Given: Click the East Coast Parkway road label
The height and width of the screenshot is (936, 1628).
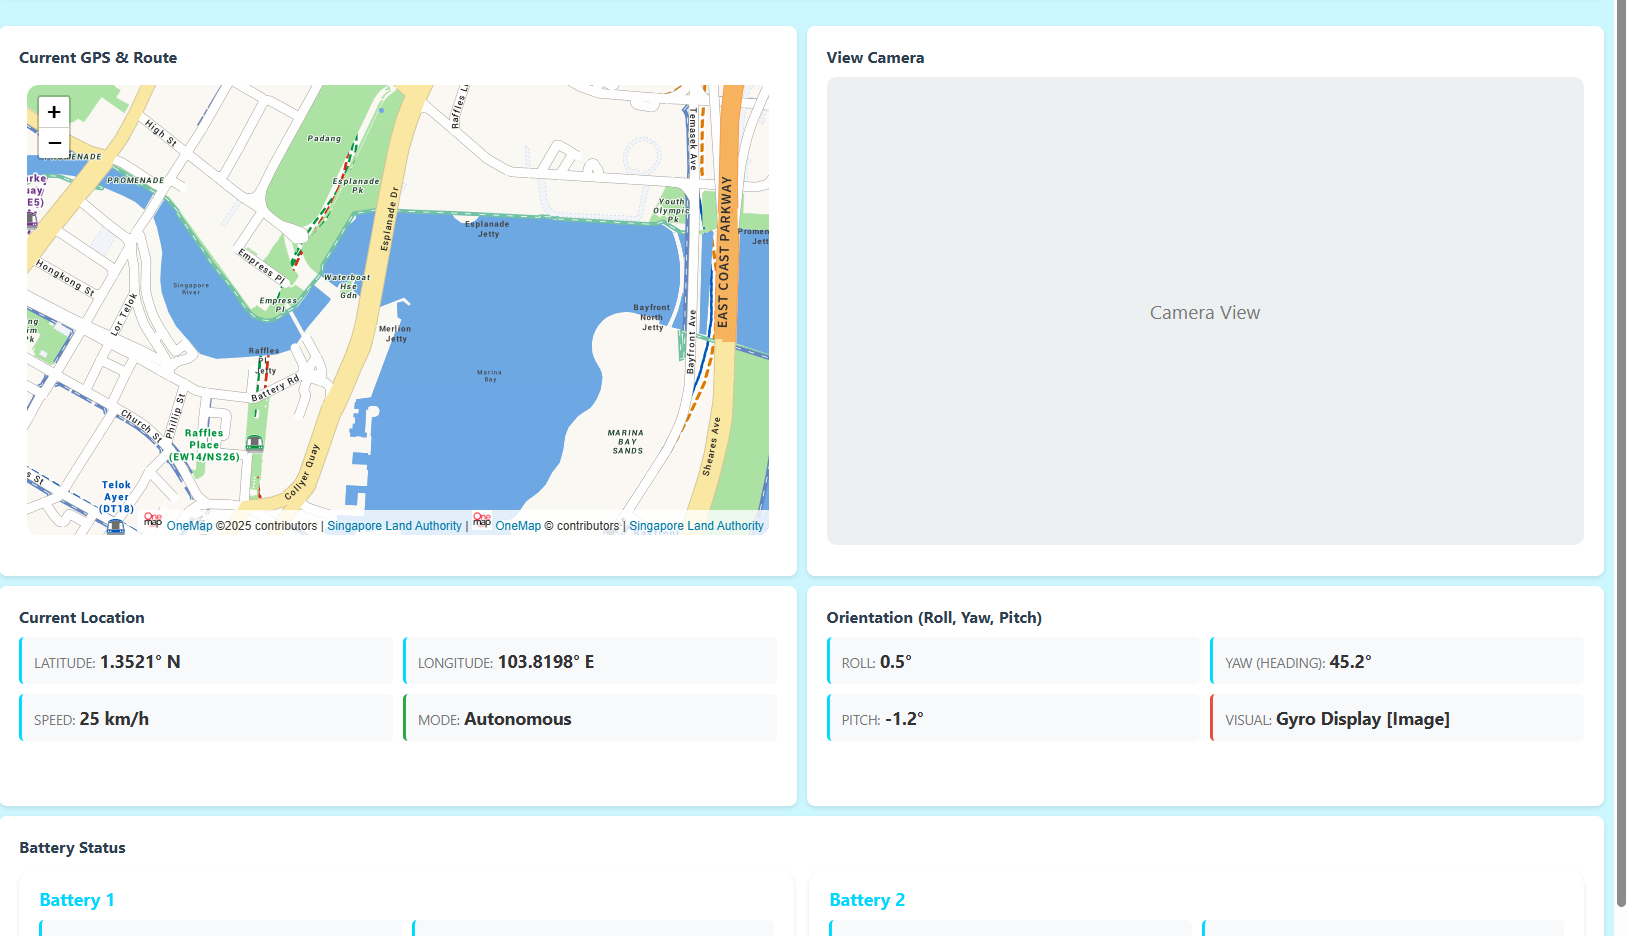Looking at the screenshot, I should point(724,252).
